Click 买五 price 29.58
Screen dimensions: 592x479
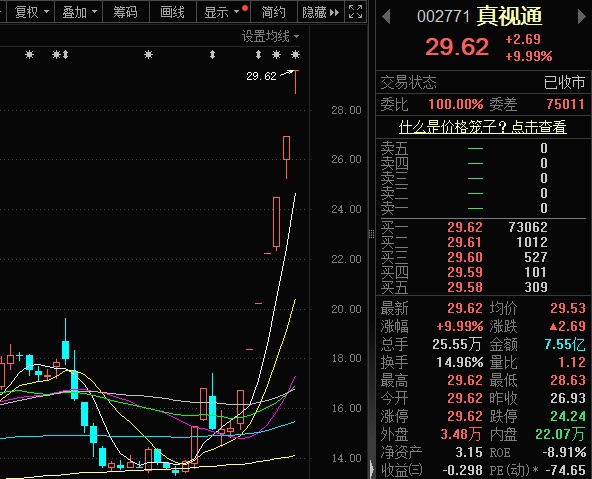[465, 288]
